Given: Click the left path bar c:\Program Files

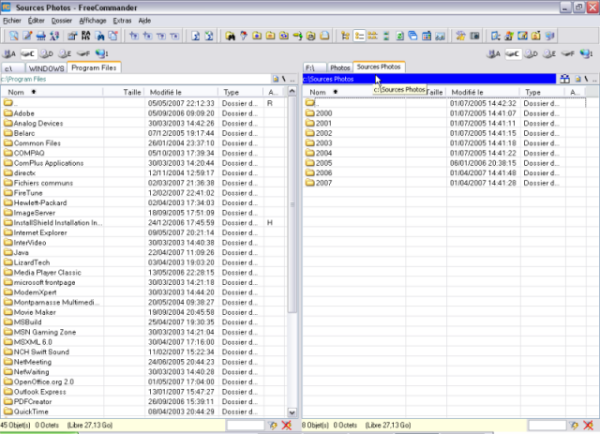Looking at the screenshot, I should coord(136,79).
